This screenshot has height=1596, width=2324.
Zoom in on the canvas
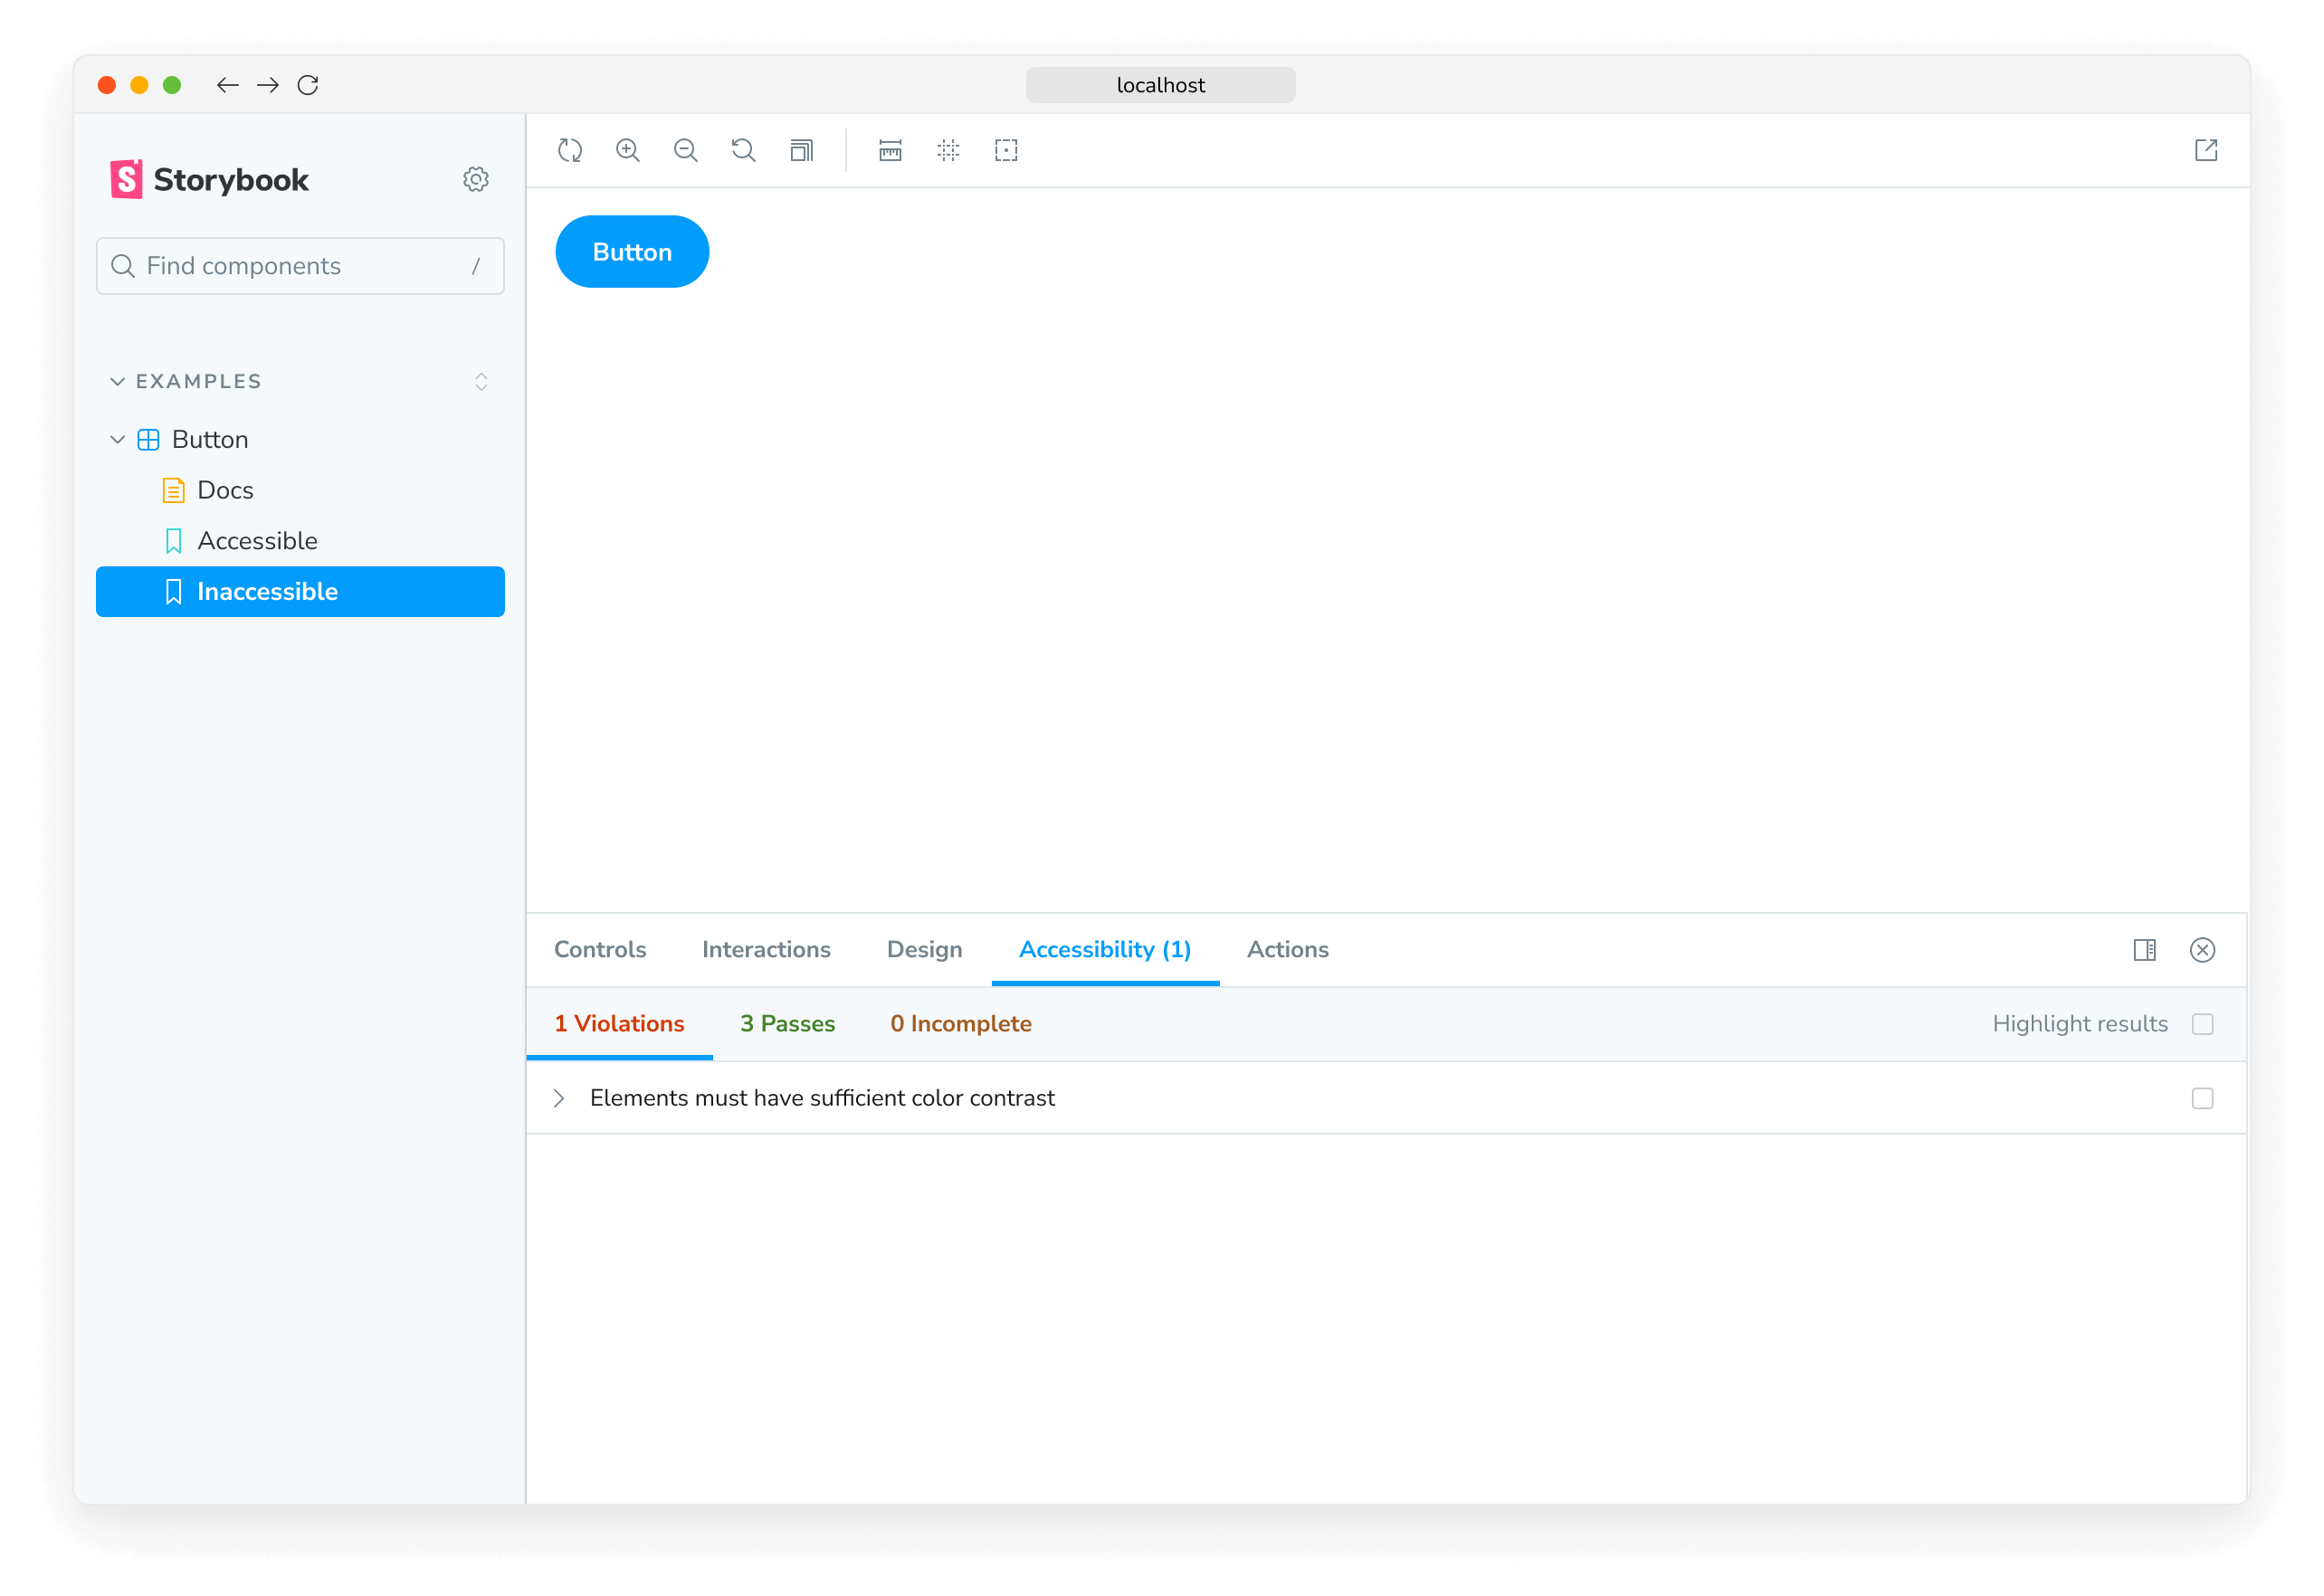pyautogui.click(x=628, y=150)
